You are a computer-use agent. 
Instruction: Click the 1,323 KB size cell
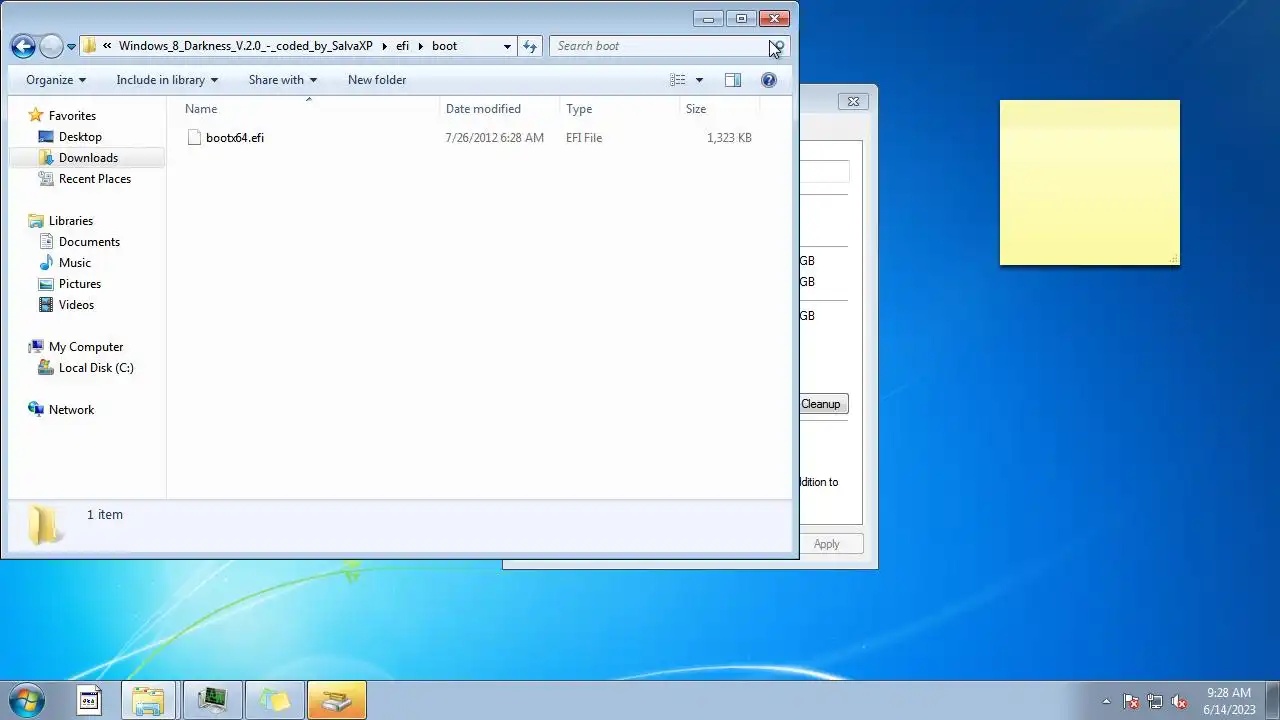729,138
